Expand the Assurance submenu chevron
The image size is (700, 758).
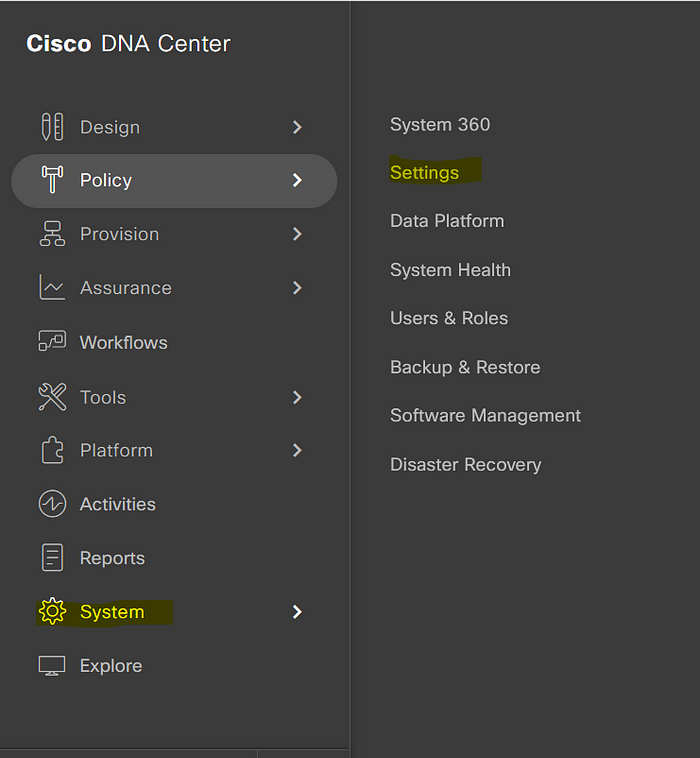click(297, 288)
